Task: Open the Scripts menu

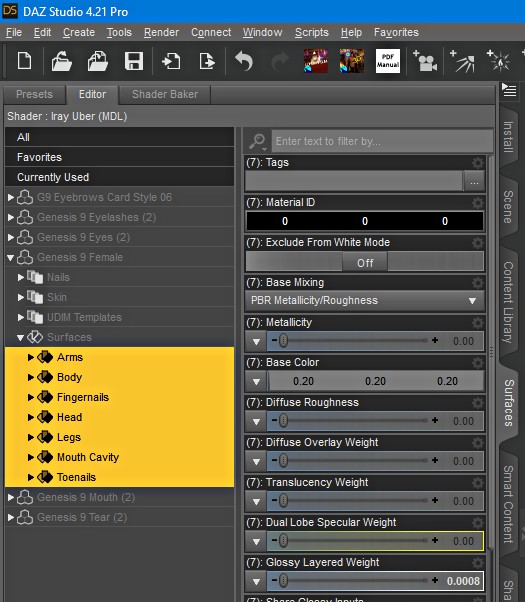Action: click(312, 33)
